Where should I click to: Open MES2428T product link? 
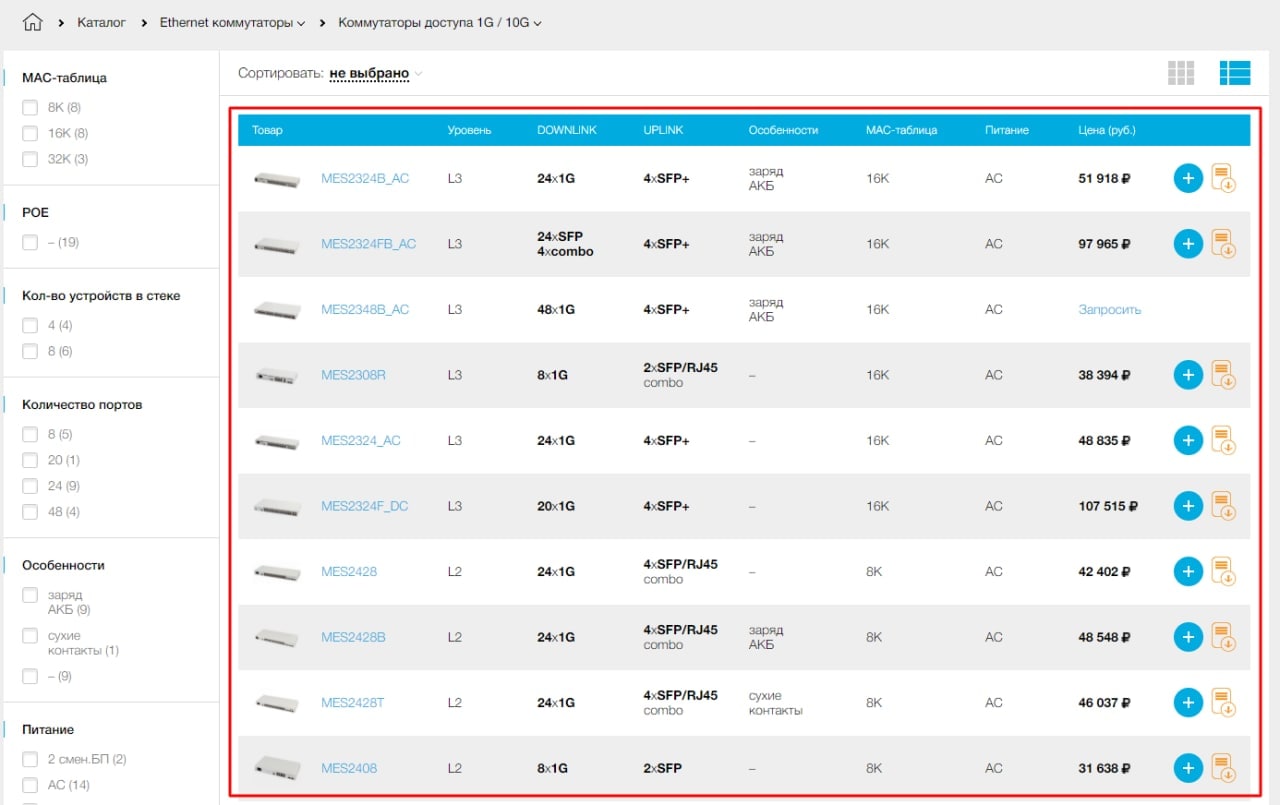point(352,703)
